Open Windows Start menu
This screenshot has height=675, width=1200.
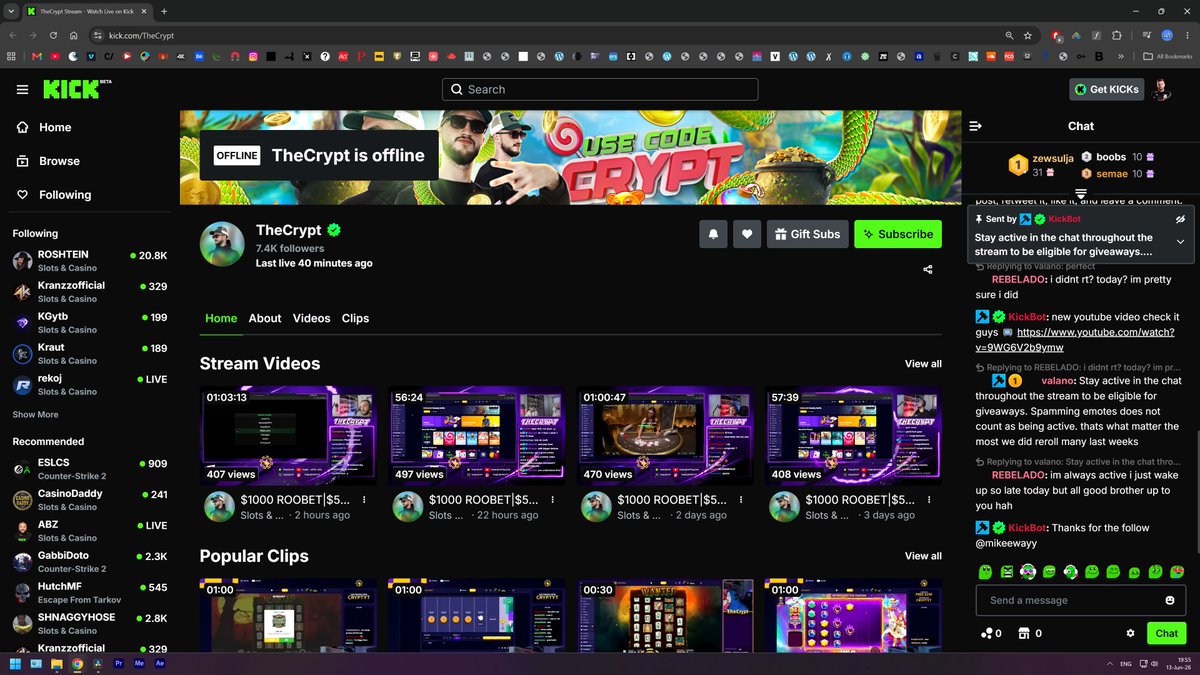pos(15,663)
